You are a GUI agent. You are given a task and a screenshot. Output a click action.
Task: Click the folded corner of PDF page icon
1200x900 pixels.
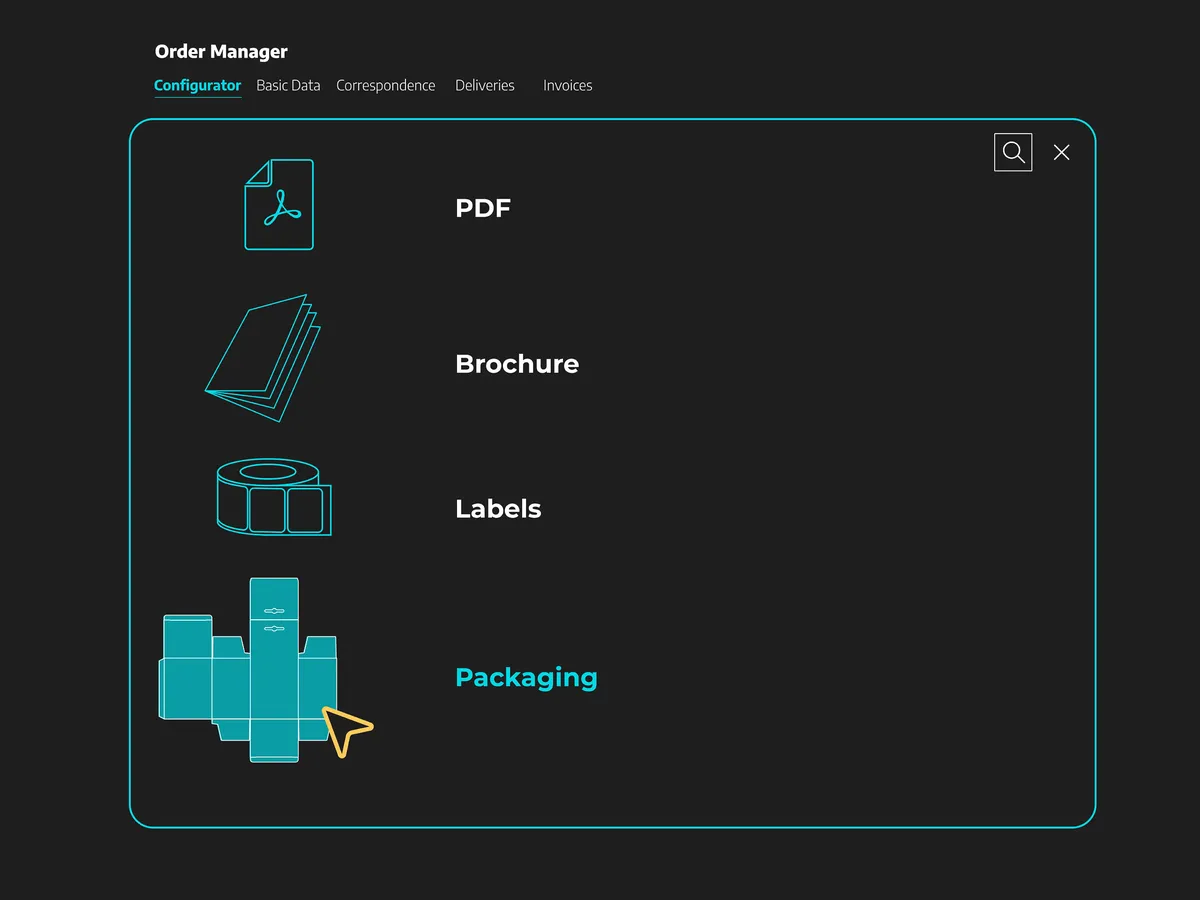(x=257, y=172)
